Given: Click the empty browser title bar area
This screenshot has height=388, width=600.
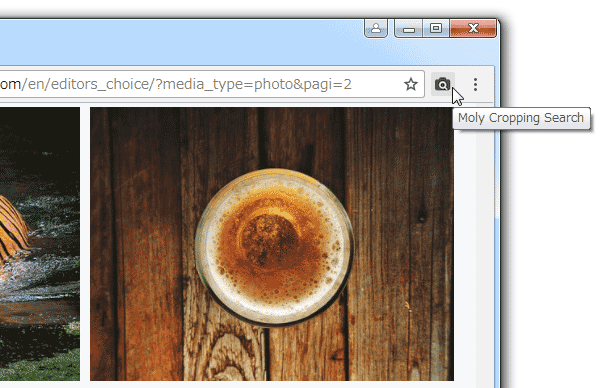Looking at the screenshot, I should (x=180, y=42).
